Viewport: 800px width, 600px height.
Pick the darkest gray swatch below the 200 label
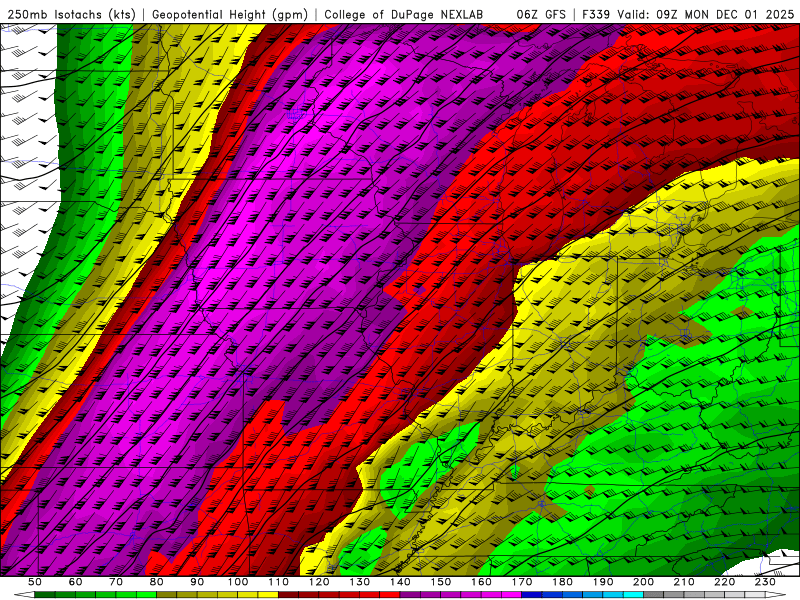point(654,594)
